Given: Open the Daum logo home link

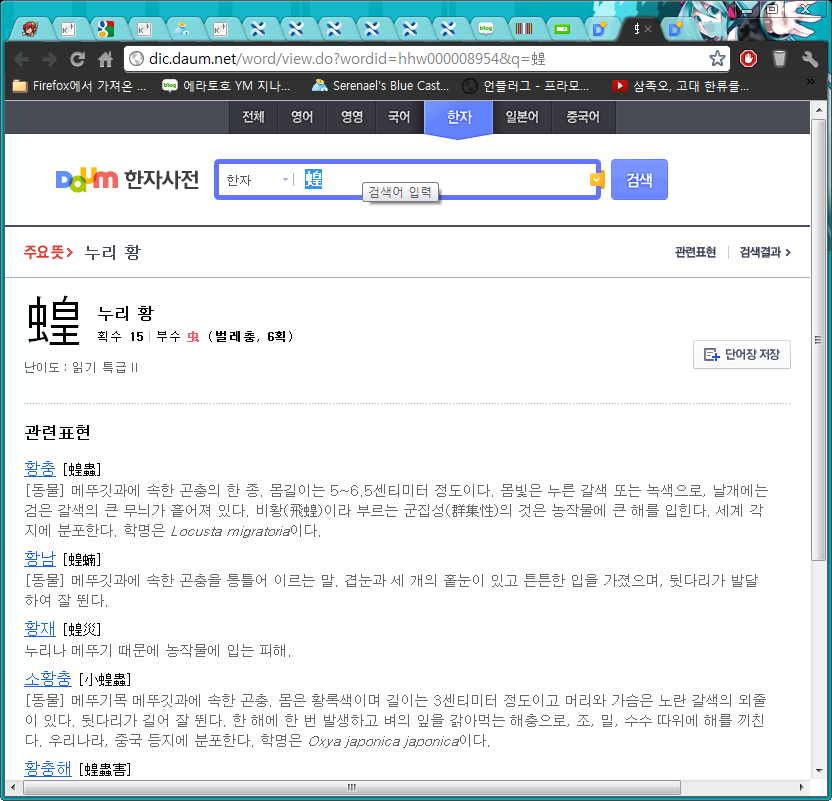Looking at the screenshot, I should [87, 179].
